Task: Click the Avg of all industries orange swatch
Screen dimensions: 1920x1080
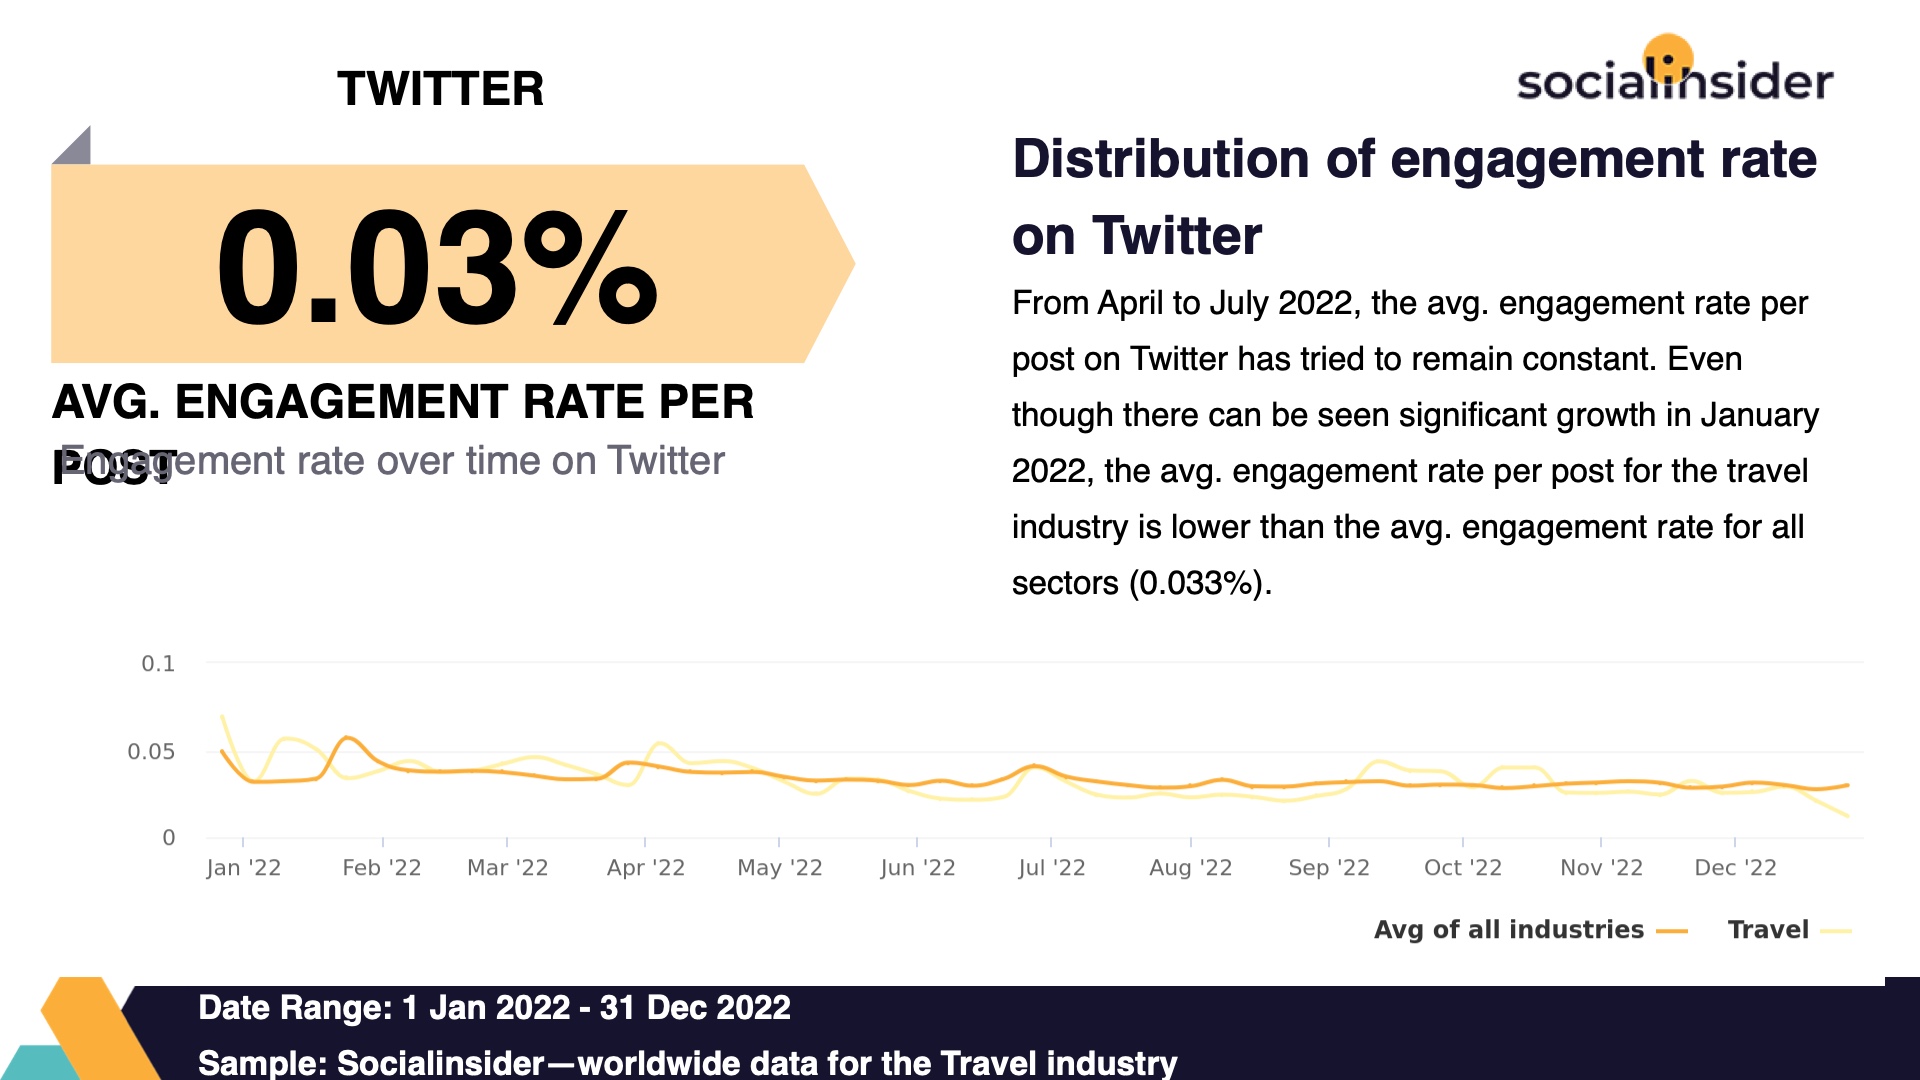Action: 1672,931
